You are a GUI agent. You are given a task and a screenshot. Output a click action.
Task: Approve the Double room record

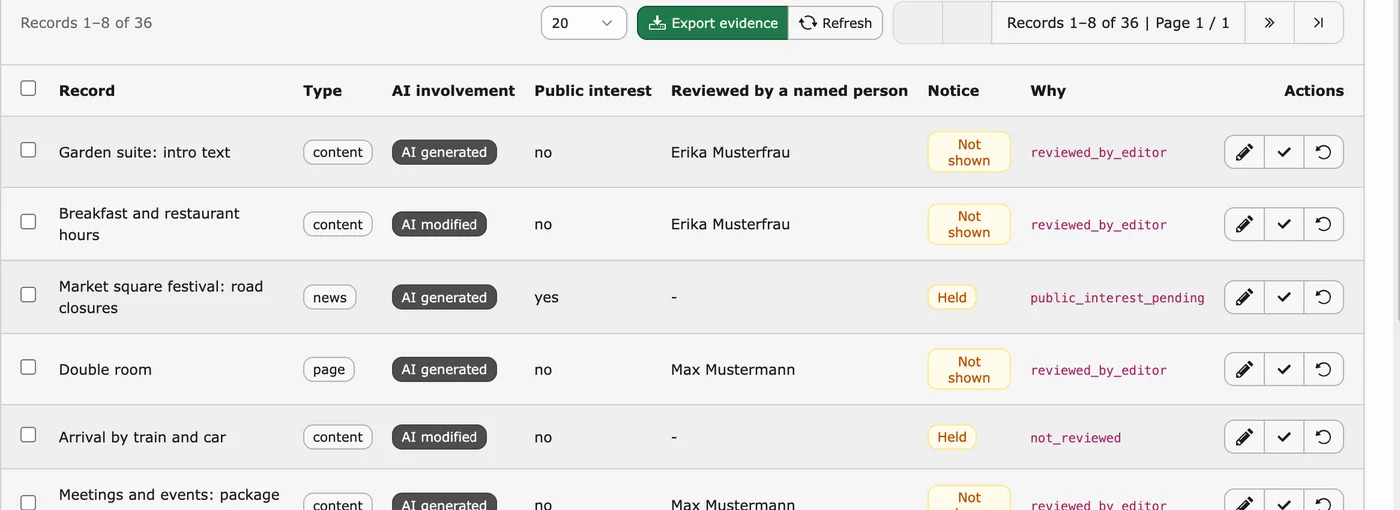(1284, 369)
